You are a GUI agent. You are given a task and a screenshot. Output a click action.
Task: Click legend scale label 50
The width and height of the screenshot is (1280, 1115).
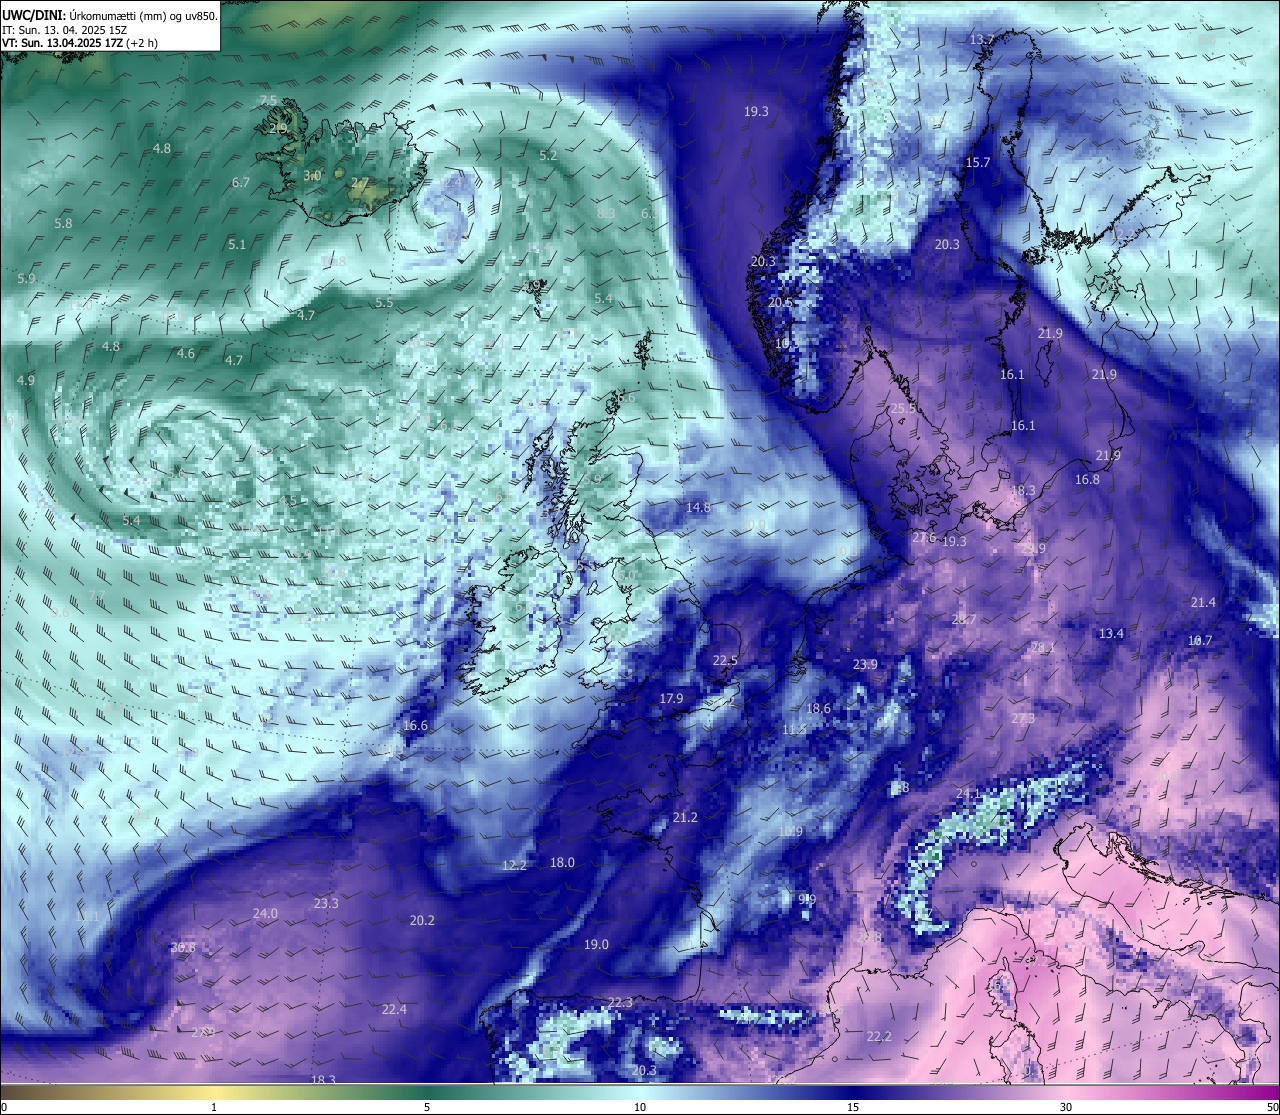(1272, 1107)
